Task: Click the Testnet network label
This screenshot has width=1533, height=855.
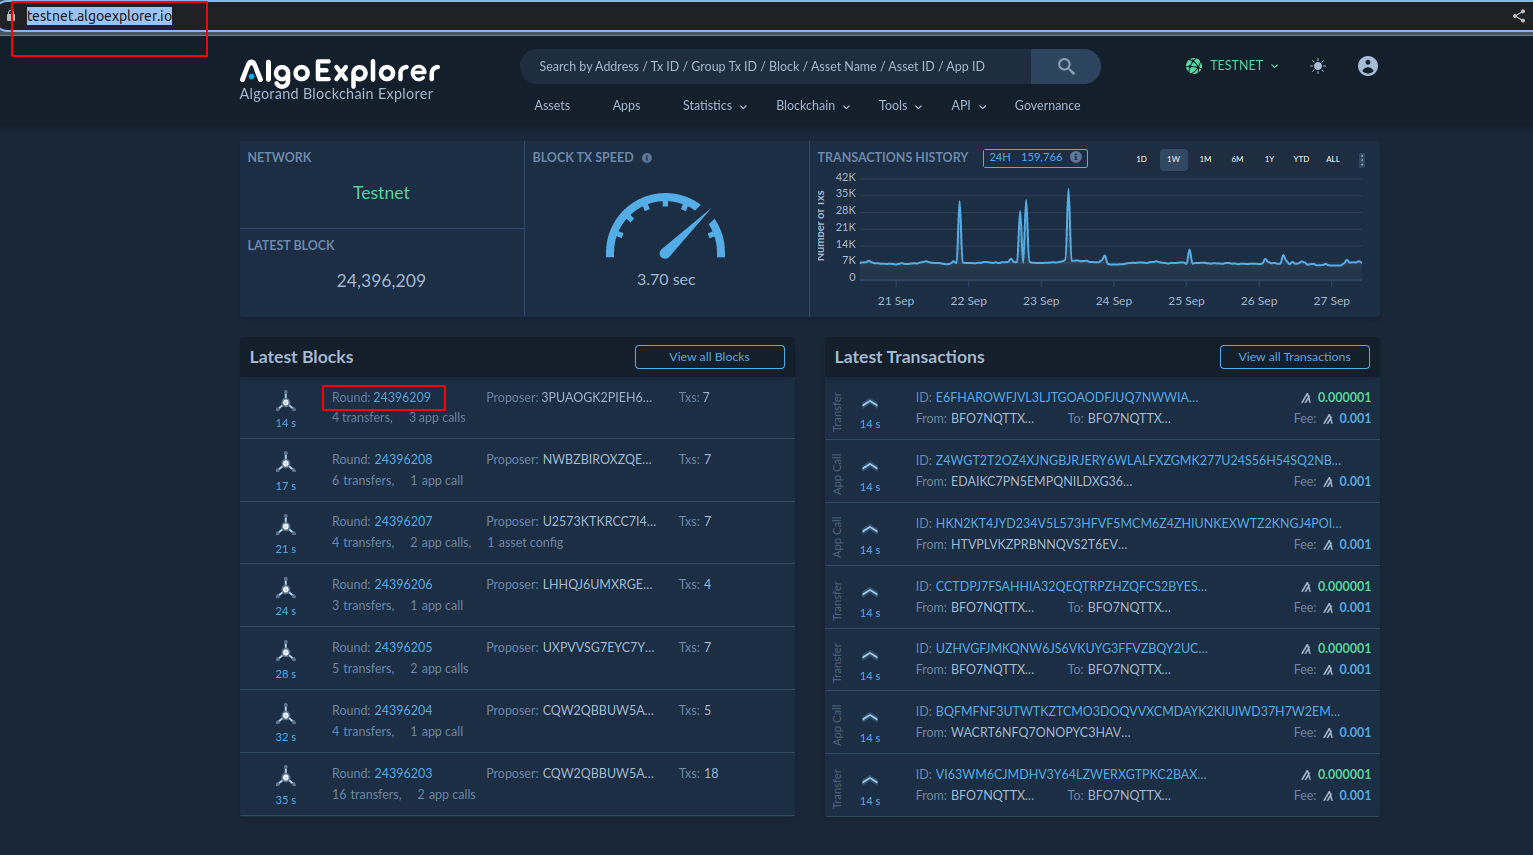Action: (x=381, y=193)
